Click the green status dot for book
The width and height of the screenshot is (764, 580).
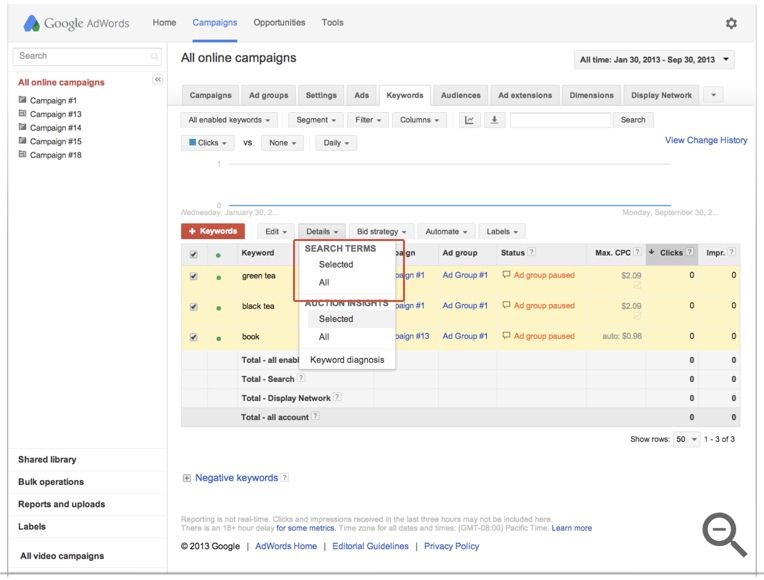point(218,338)
